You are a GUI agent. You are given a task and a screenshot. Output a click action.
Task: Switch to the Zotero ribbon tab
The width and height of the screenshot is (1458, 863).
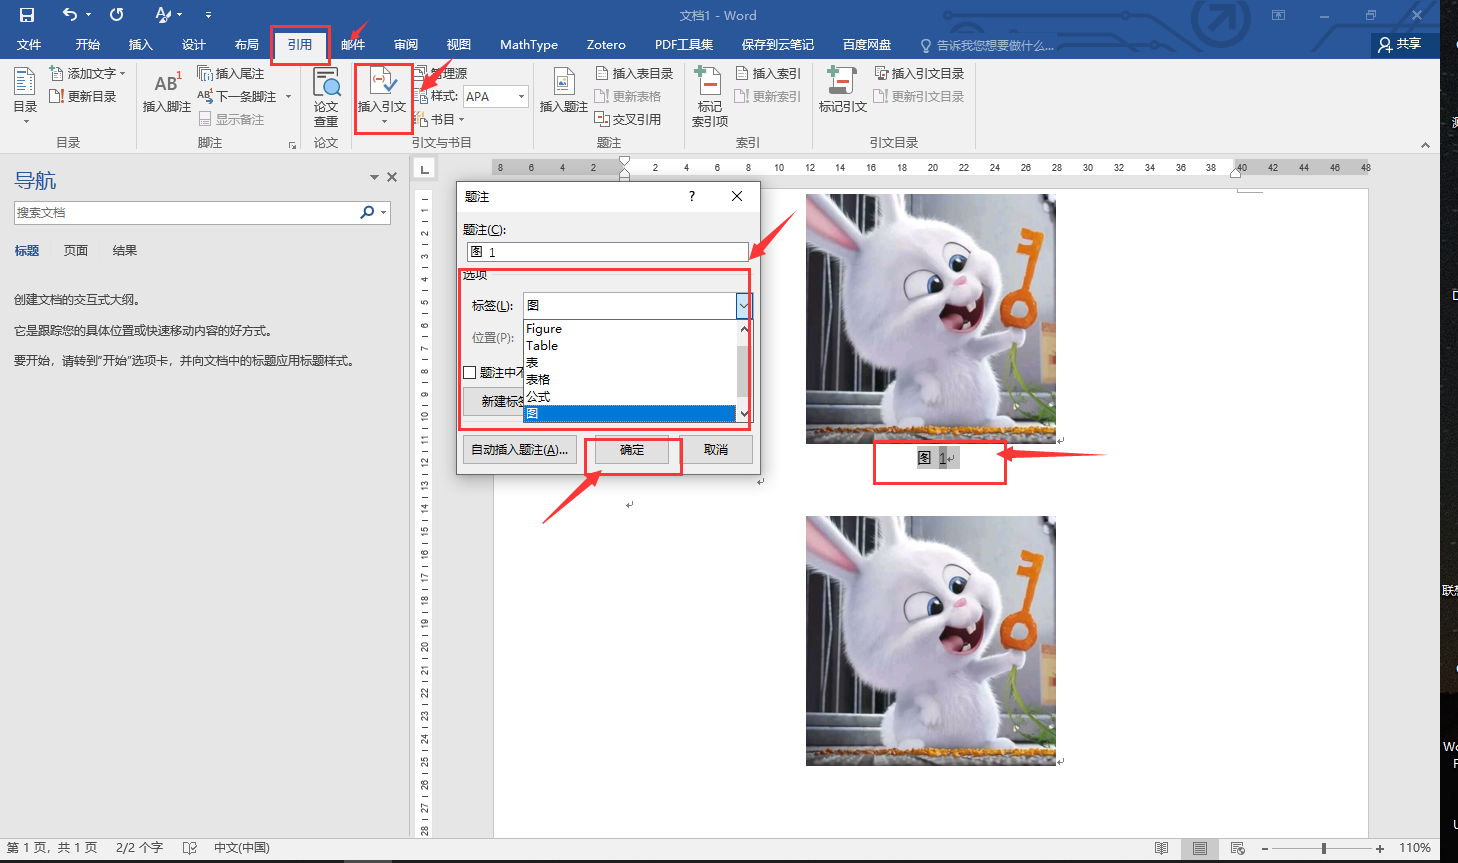point(606,44)
